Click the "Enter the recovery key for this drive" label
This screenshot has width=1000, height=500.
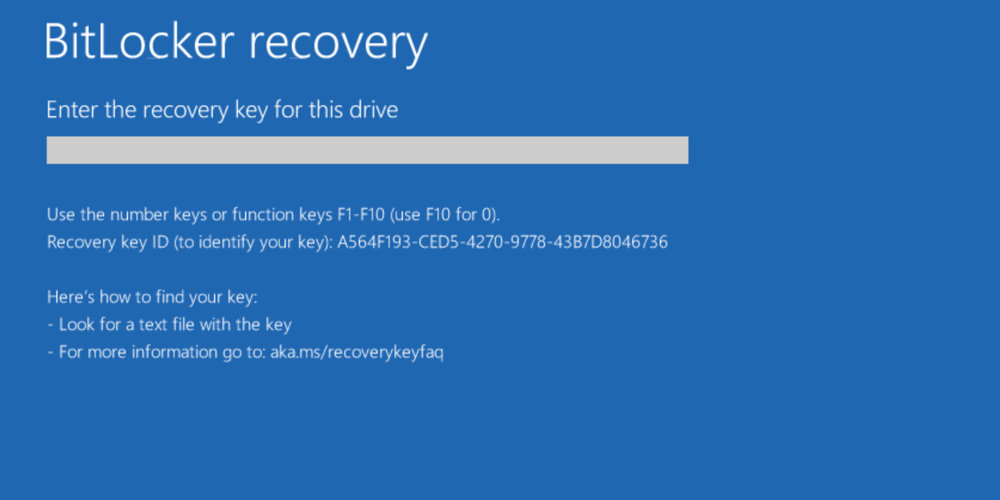pyautogui.click(x=222, y=109)
